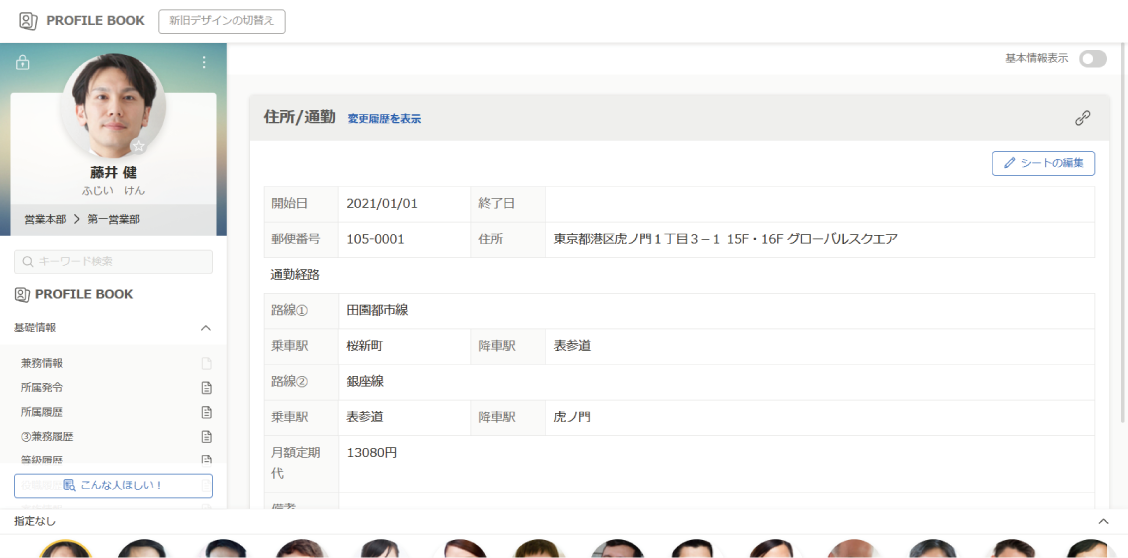Open 兼務情報 in the sidebar

tap(42, 364)
